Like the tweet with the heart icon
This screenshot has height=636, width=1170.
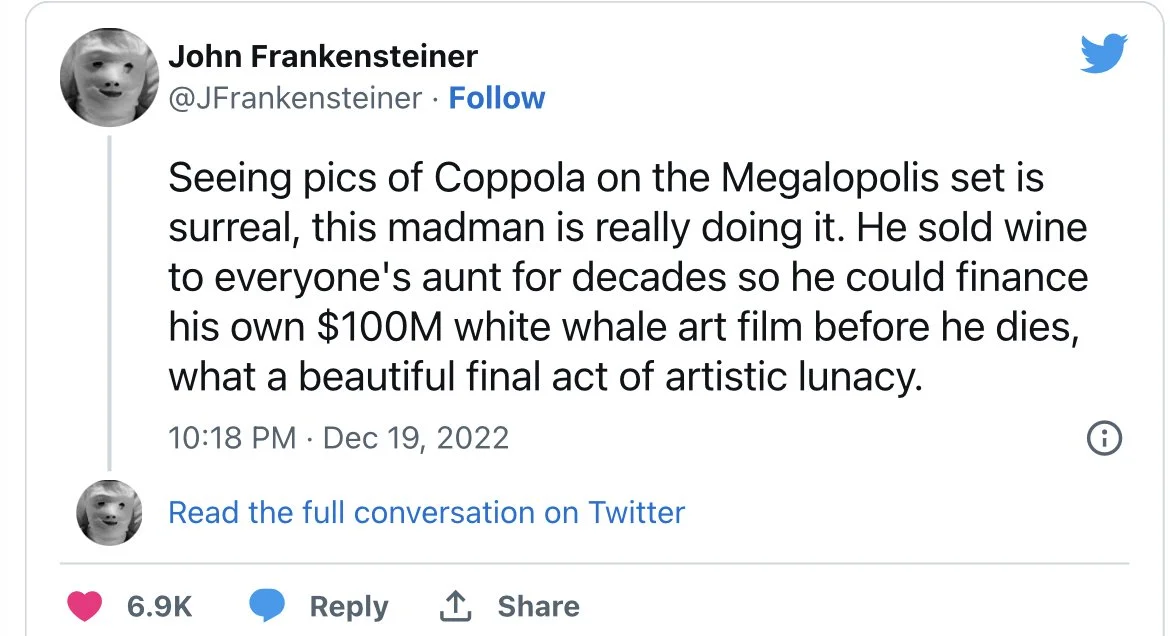[x=85, y=606]
